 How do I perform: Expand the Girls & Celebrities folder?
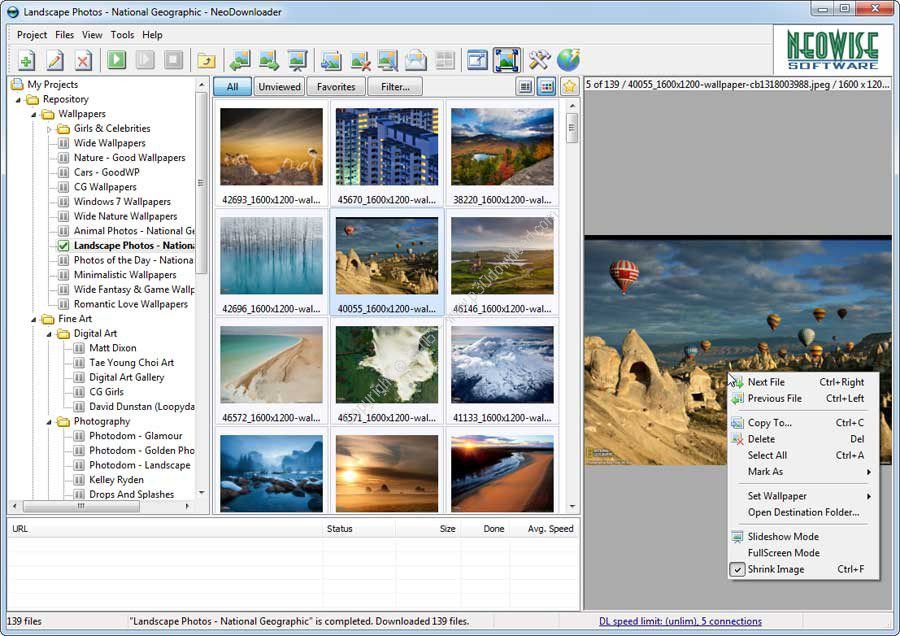[49, 129]
